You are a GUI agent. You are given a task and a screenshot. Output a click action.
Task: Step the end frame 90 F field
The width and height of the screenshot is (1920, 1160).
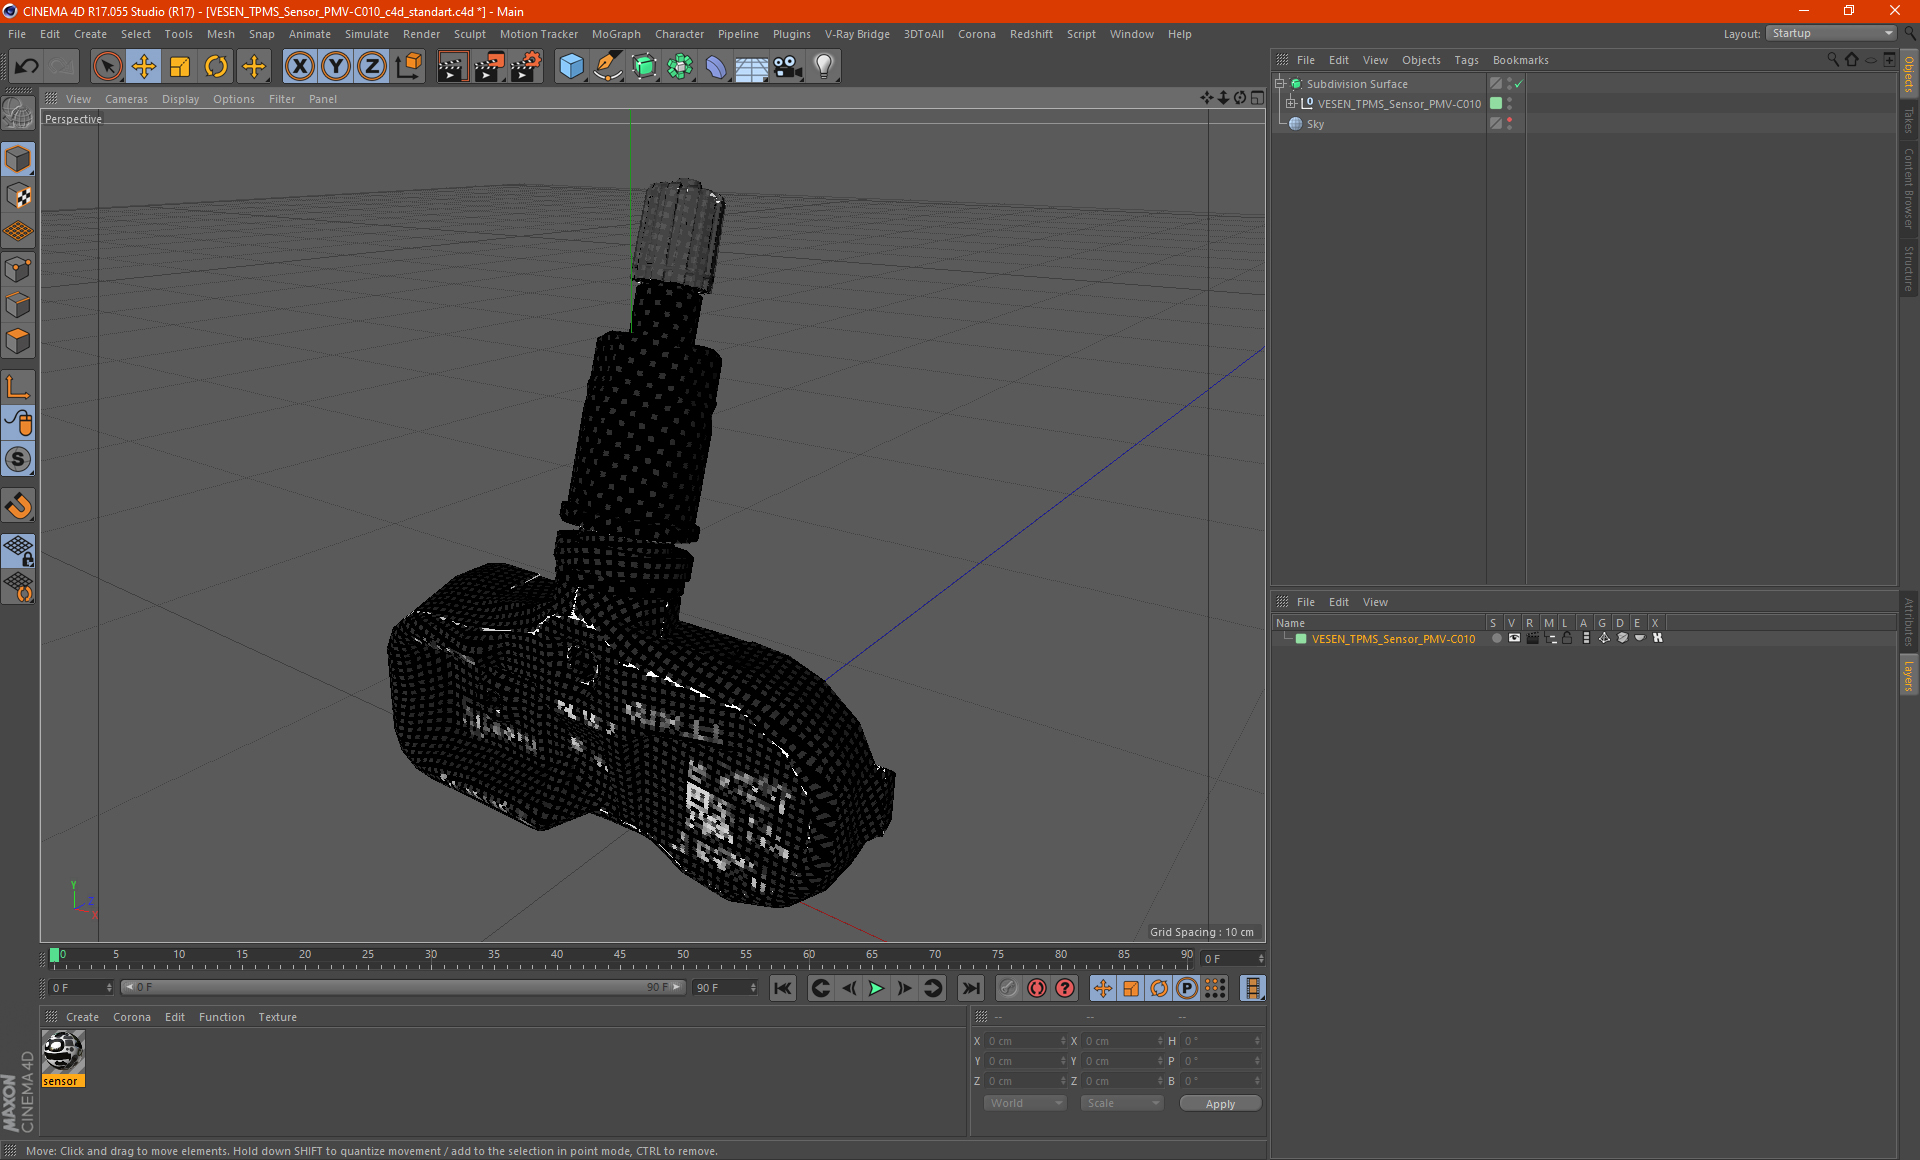click(x=753, y=988)
